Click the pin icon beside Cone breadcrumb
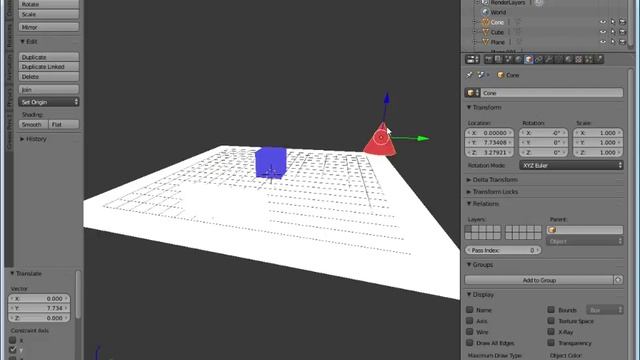Viewport: 640px width, 360px height. pos(469,75)
